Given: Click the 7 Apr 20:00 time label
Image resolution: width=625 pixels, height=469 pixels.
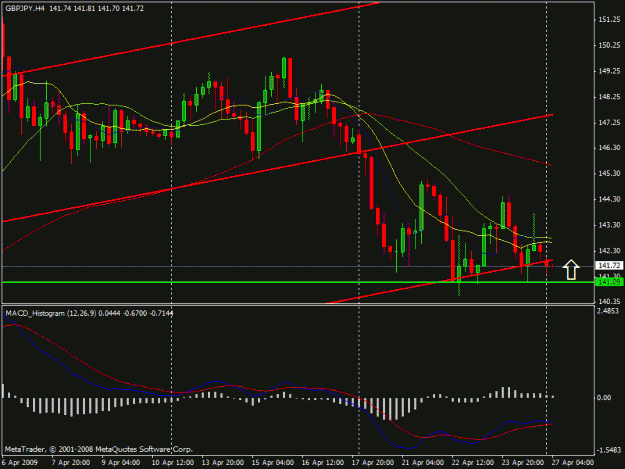Looking at the screenshot, I should tap(71, 463).
